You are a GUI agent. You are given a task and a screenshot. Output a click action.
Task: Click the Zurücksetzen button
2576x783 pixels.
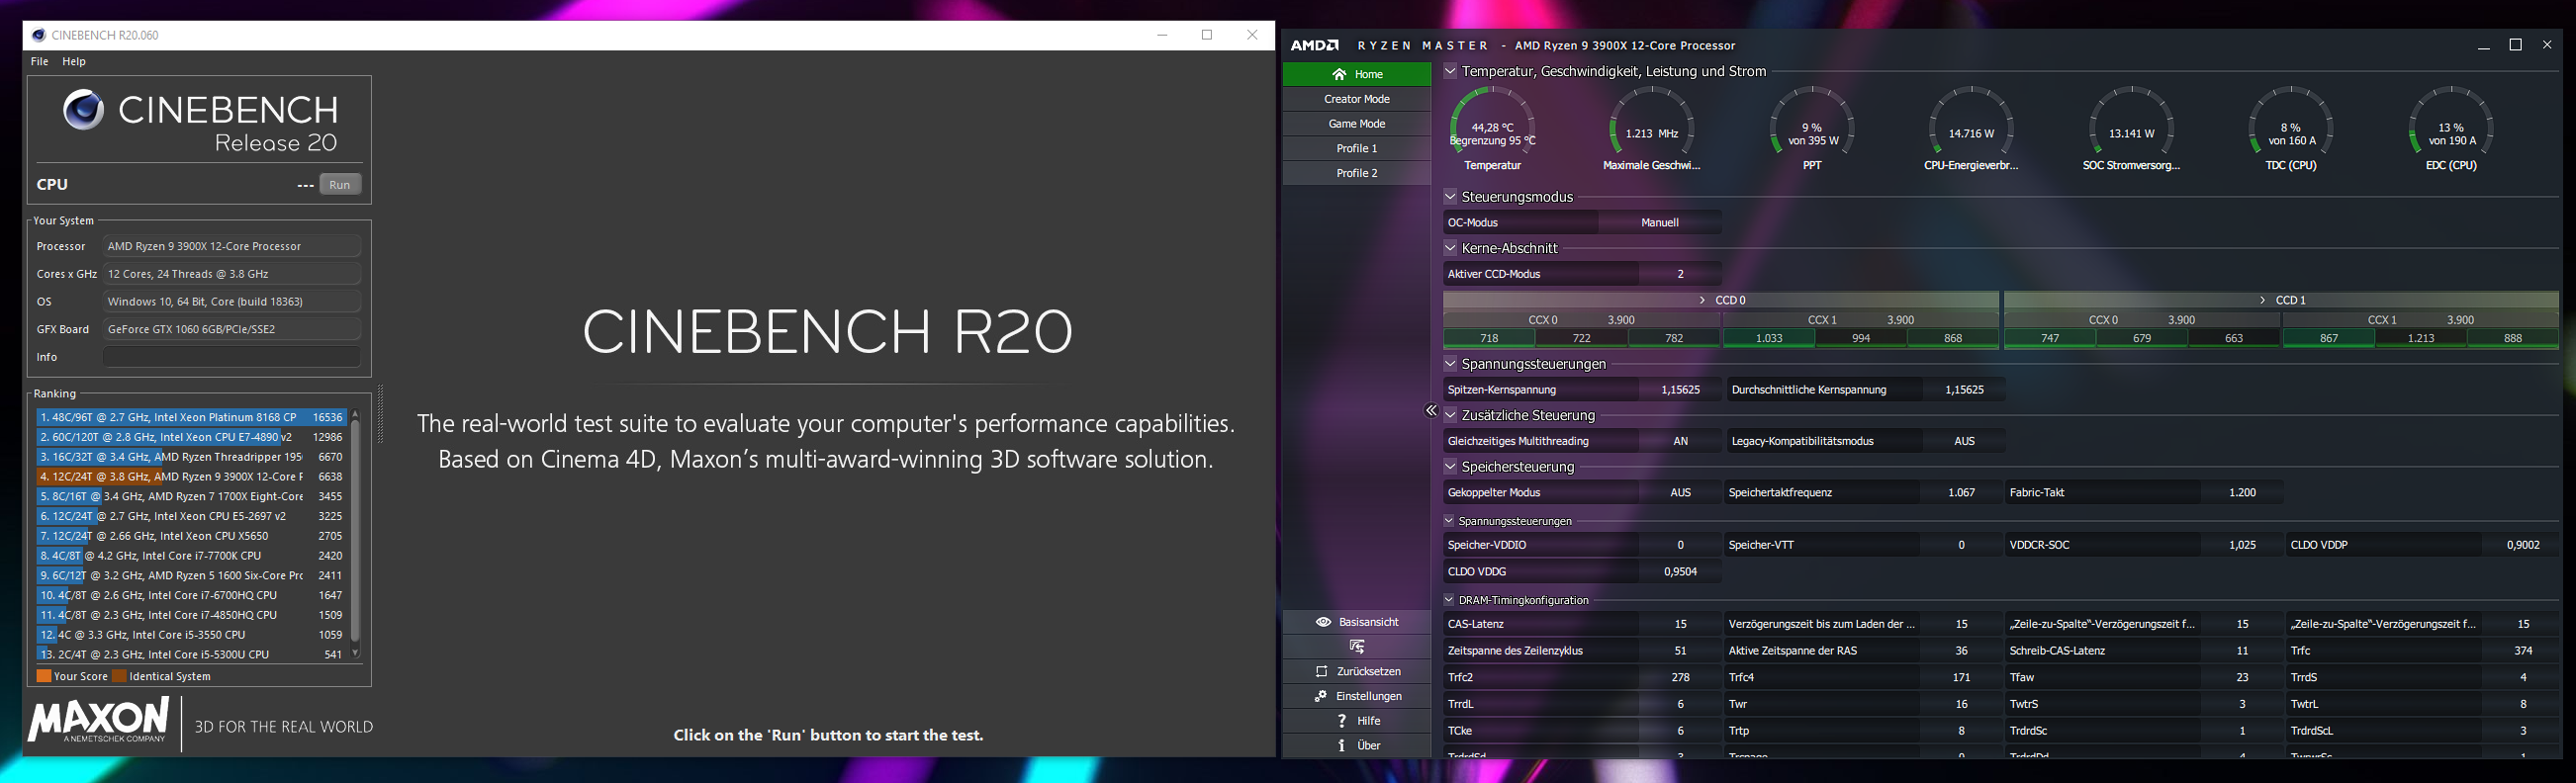(1357, 672)
